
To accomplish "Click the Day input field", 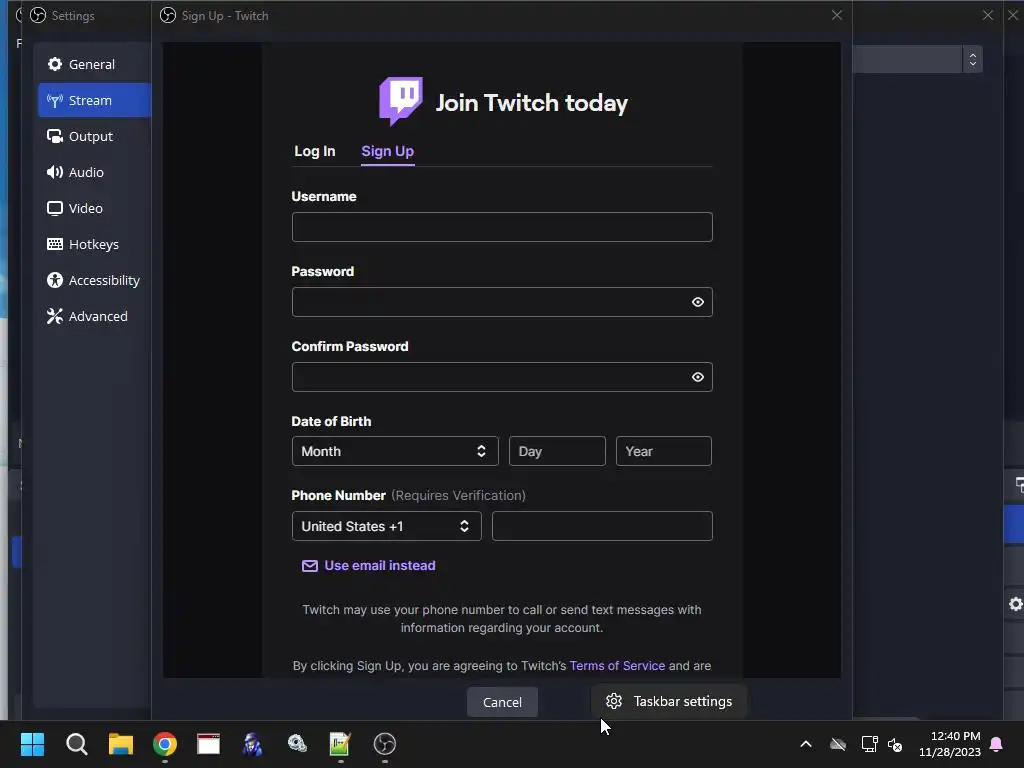I will 556,451.
